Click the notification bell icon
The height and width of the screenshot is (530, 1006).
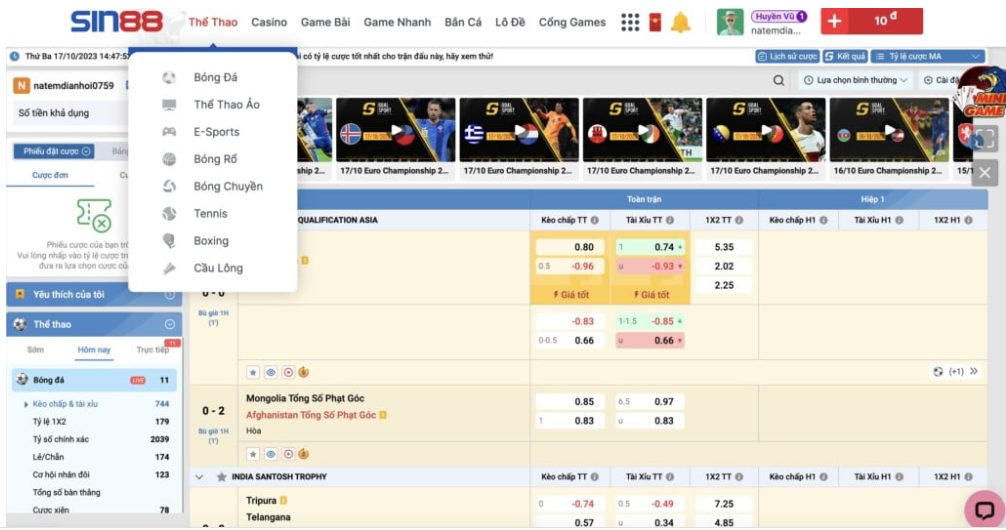coord(680,22)
